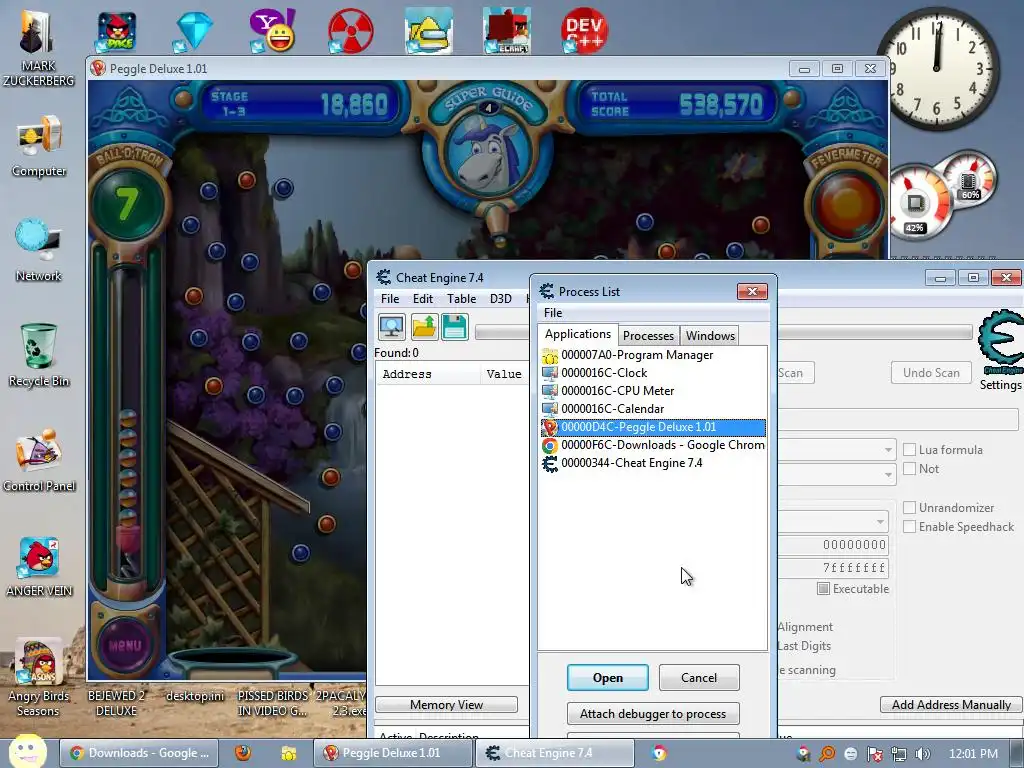Screen dimensions: 1024x768
Task: Select the Recycle Bin desktop icon
Action: click(x=39, y=356)
